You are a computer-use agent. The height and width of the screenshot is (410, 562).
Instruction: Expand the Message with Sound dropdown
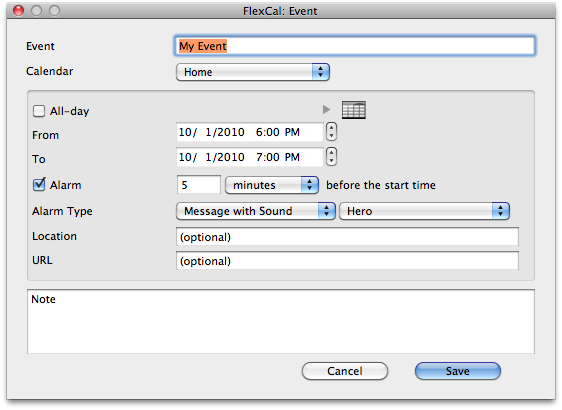pyautogui.click(x=256, y=211)
